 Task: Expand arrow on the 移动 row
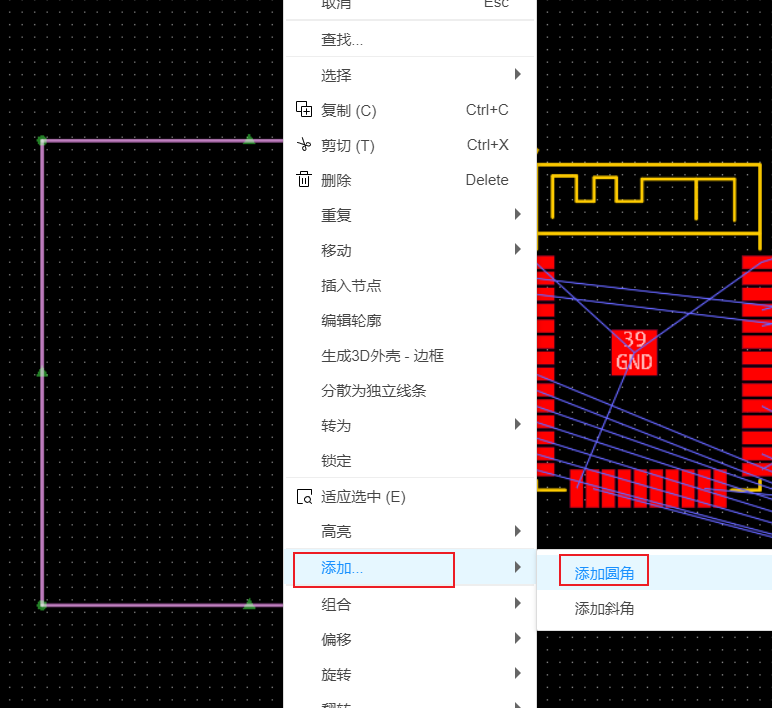coord(517,249)
